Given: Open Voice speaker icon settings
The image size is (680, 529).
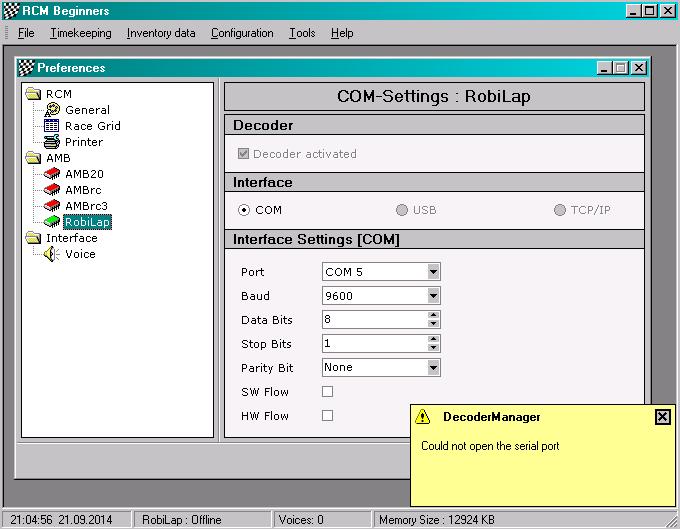Looking at the screenshot, I should pyautogui.click(x=52, y=254).
